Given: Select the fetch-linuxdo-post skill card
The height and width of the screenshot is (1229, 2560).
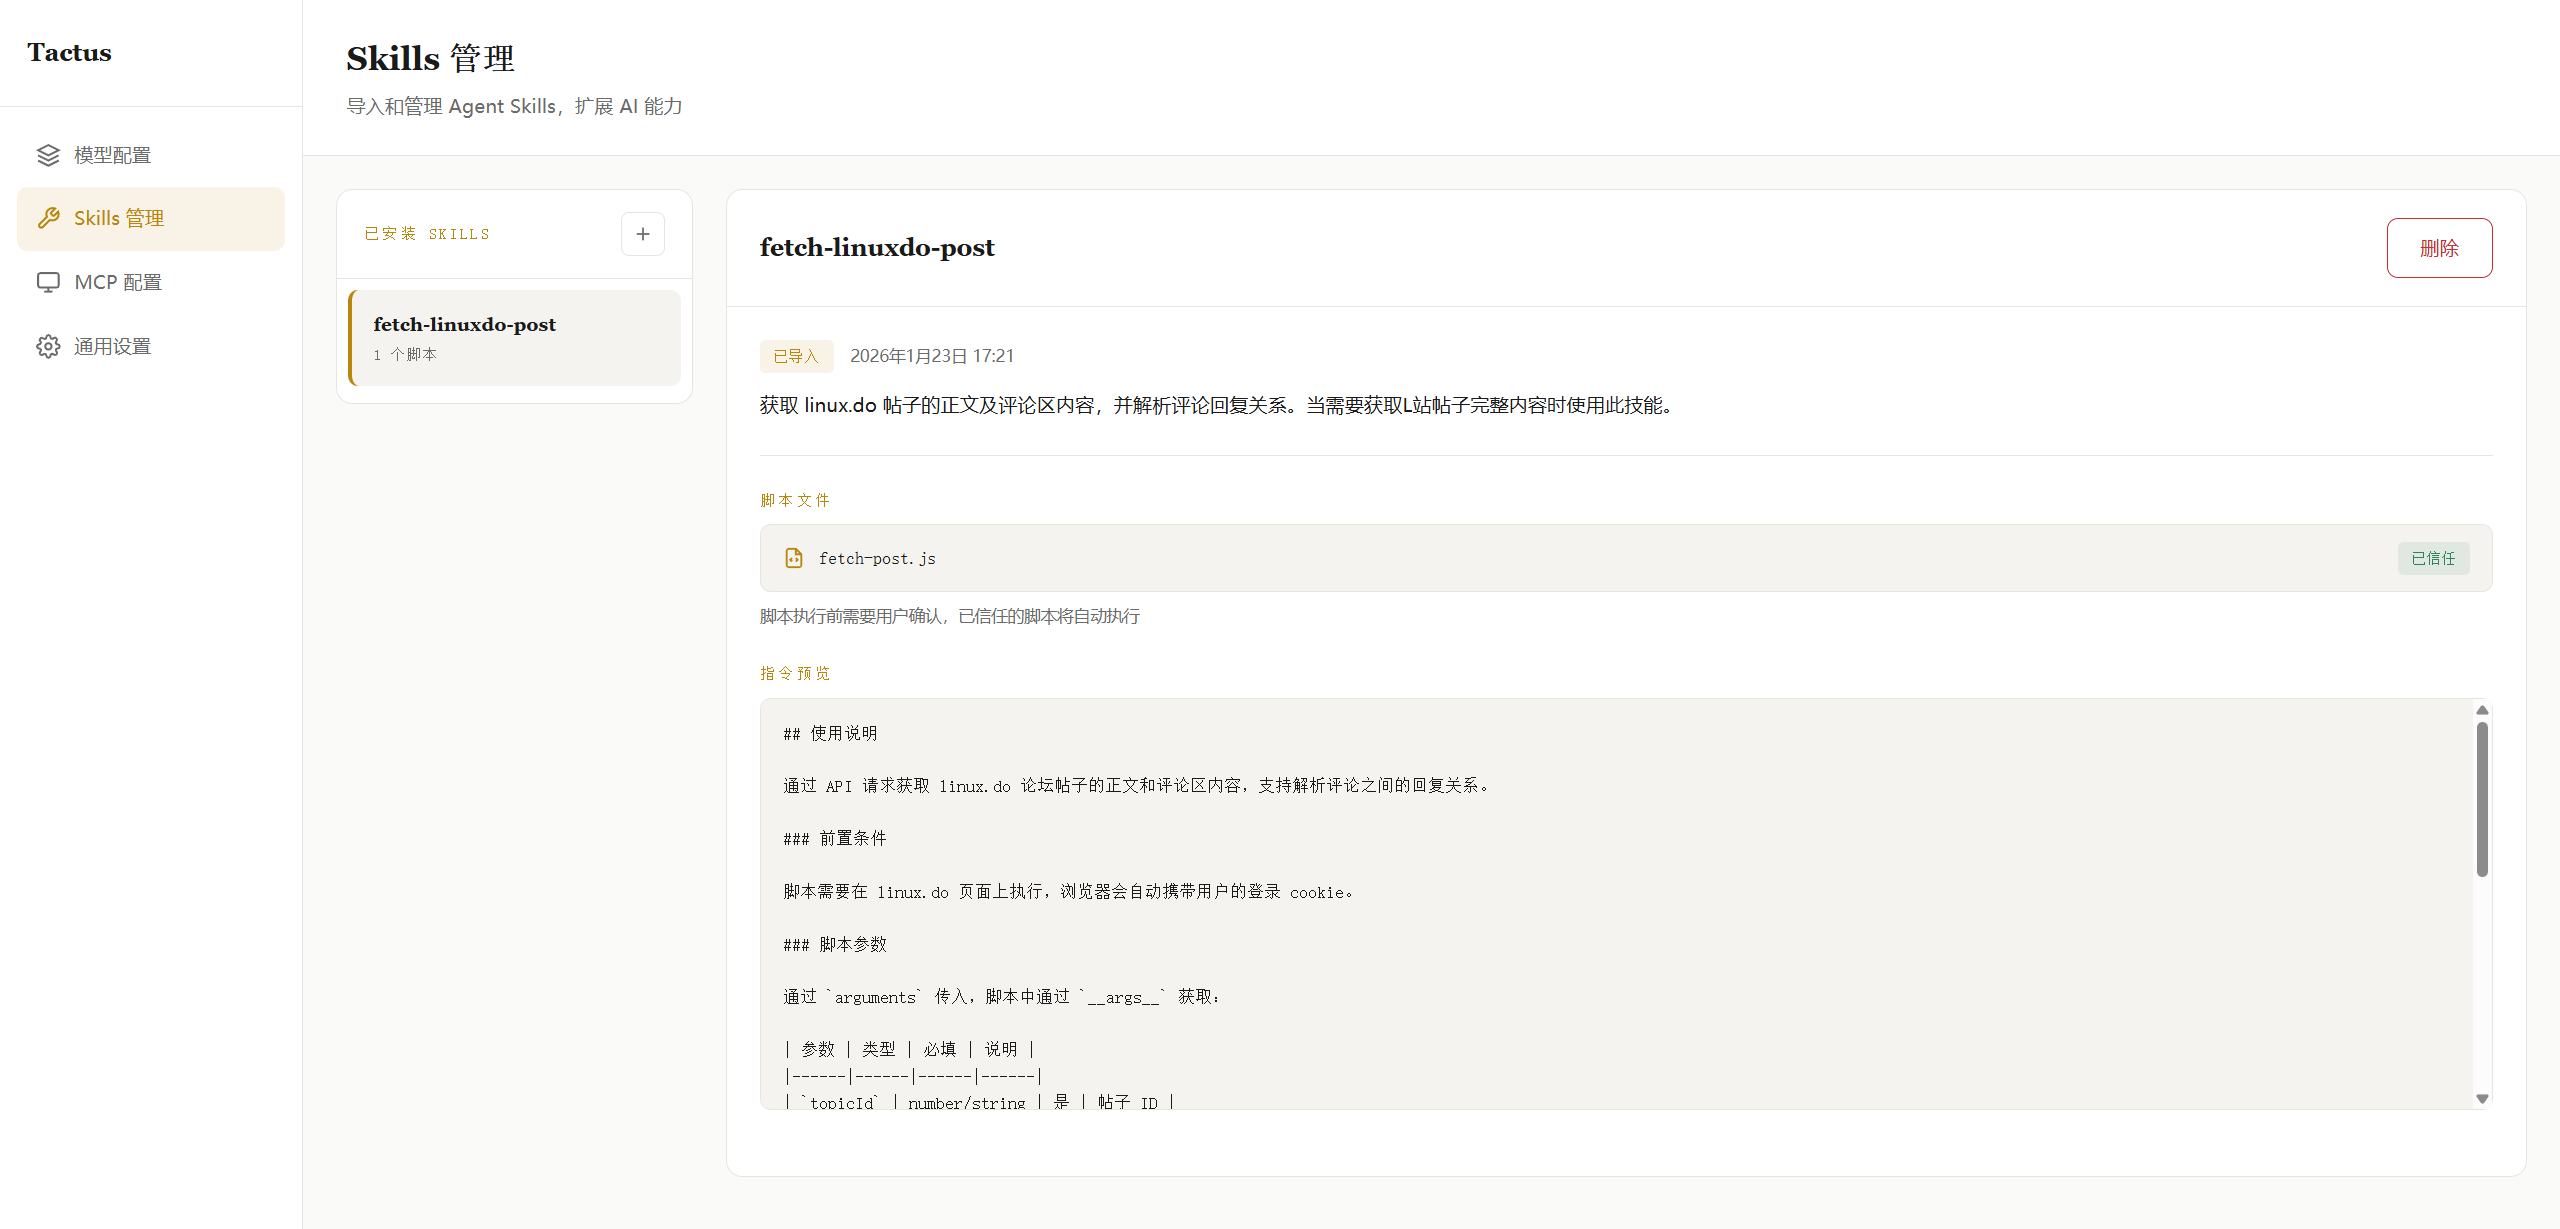Looking at the screenshot, I should click(x=515, y=338).
